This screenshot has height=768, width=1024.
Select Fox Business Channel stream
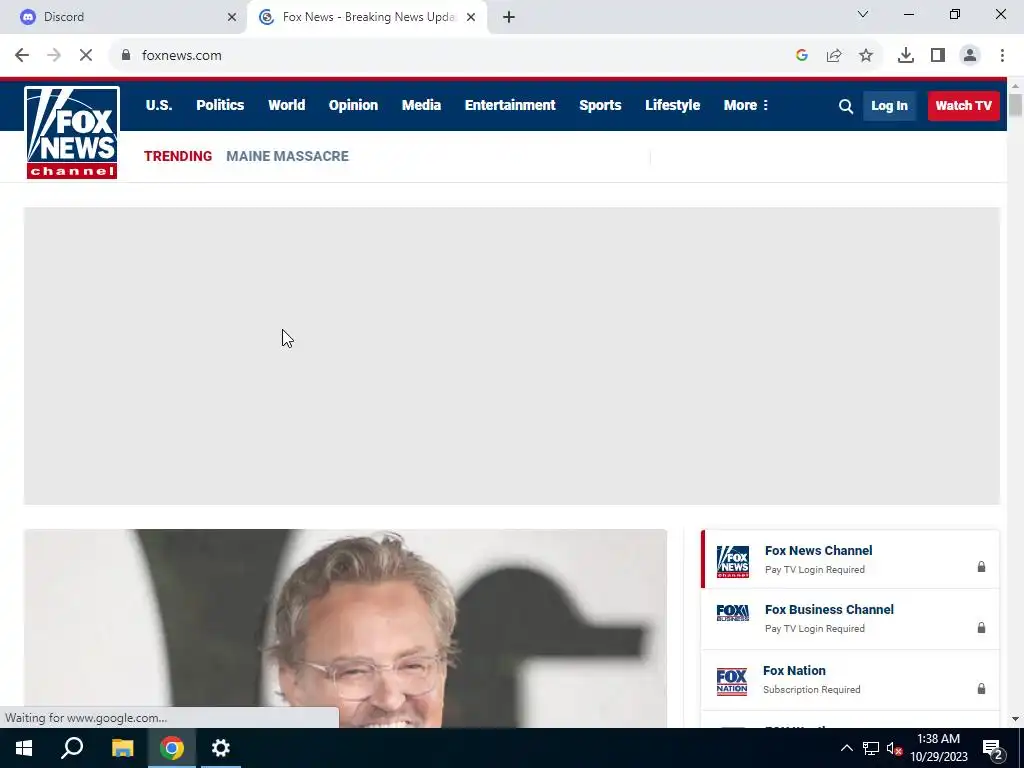click(x=850, y=618)
